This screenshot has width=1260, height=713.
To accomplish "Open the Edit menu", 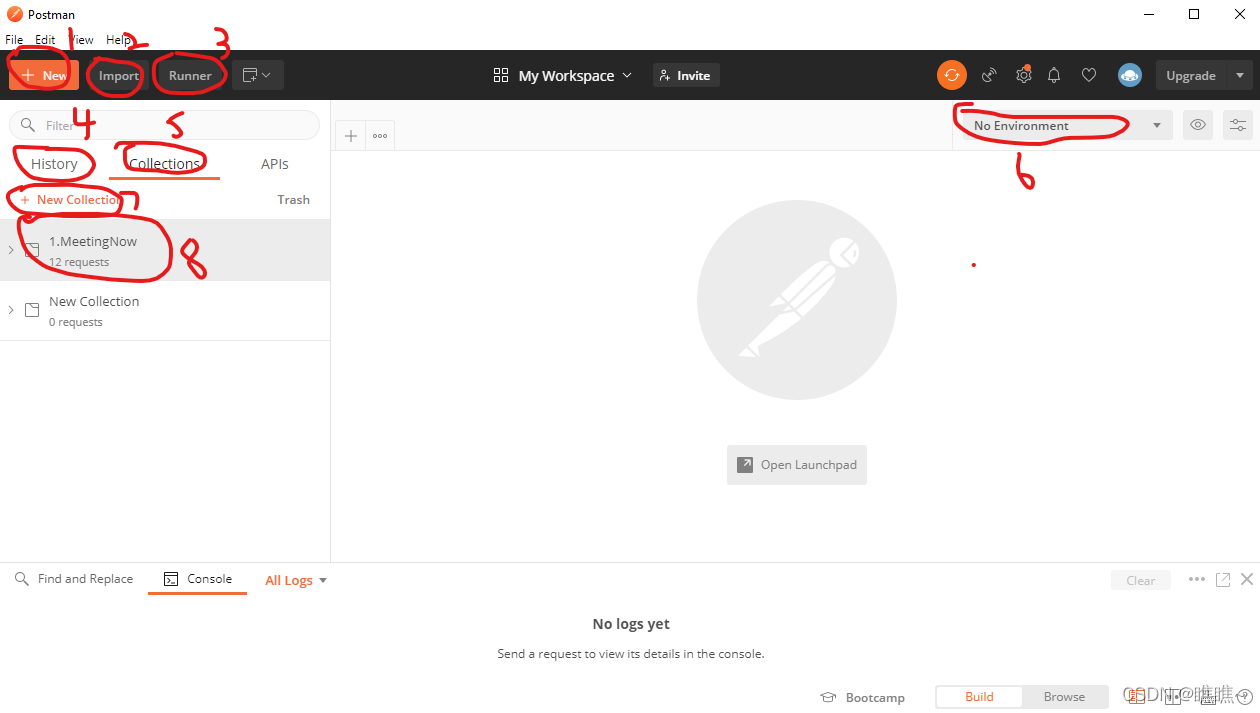I will click(45, 40).
